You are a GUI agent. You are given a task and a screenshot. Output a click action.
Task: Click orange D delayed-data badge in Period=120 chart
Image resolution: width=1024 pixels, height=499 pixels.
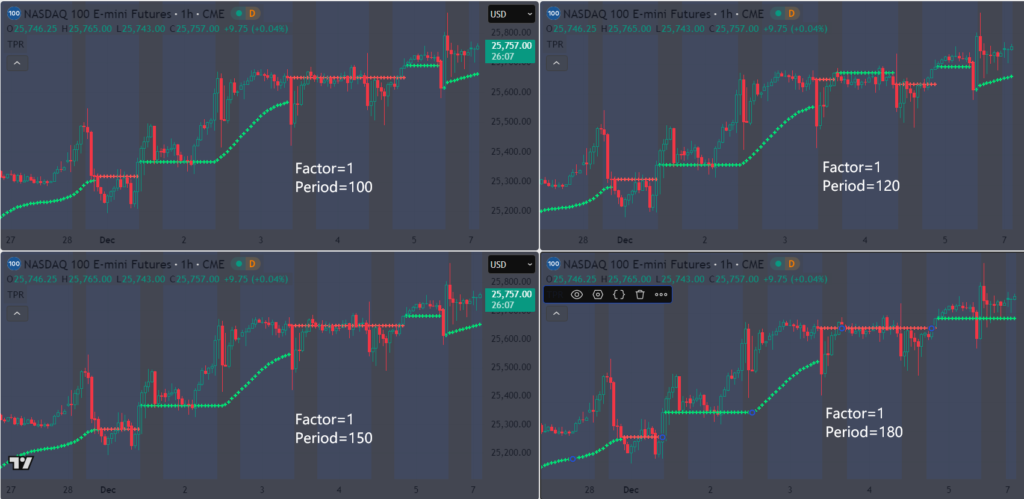click(x=792, y=14)
